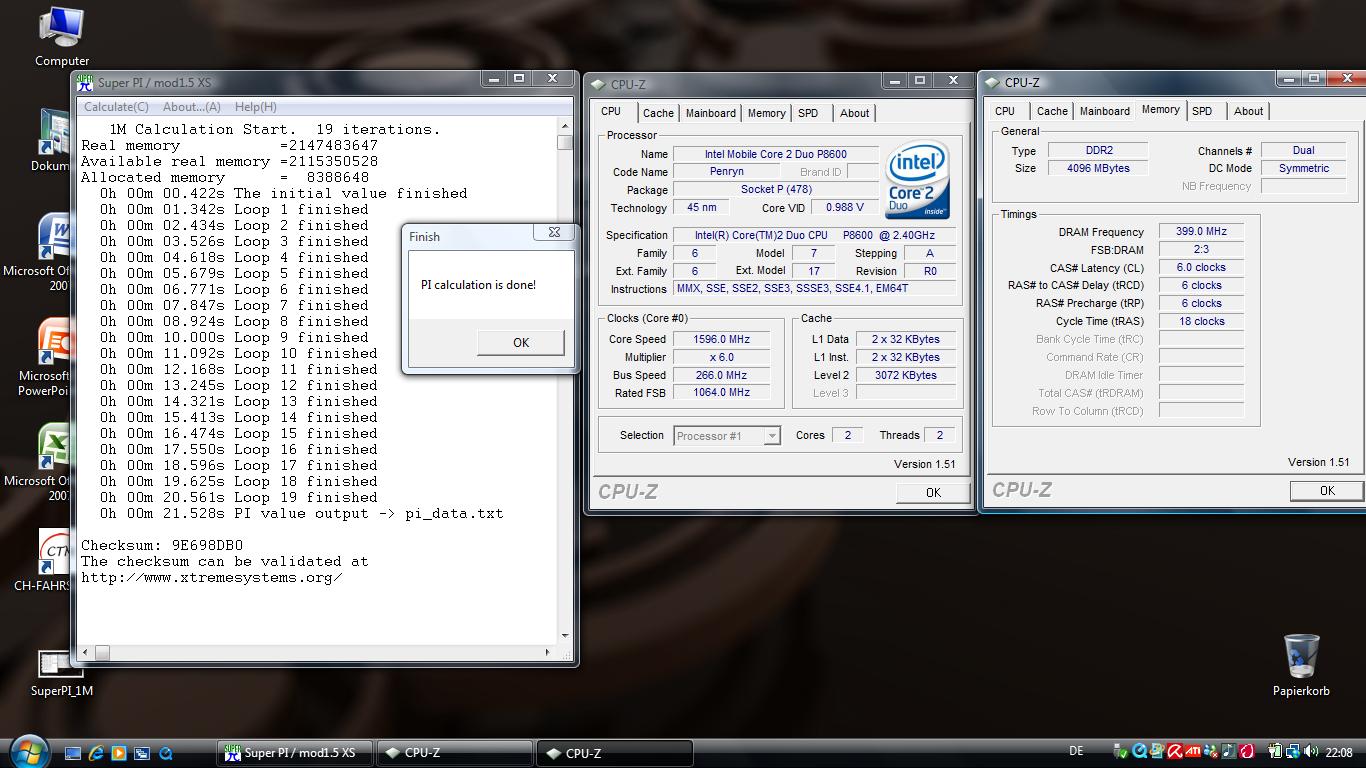The image size is (1366, 768).
Task: Click the power plug battery tray icon
Action: (x=1275, y=752)
